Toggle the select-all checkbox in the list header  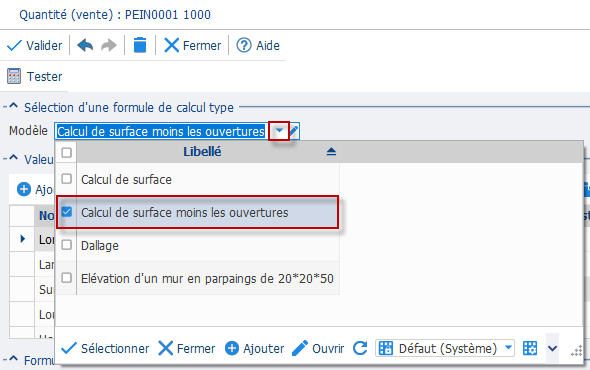click(x=67, y=152)
